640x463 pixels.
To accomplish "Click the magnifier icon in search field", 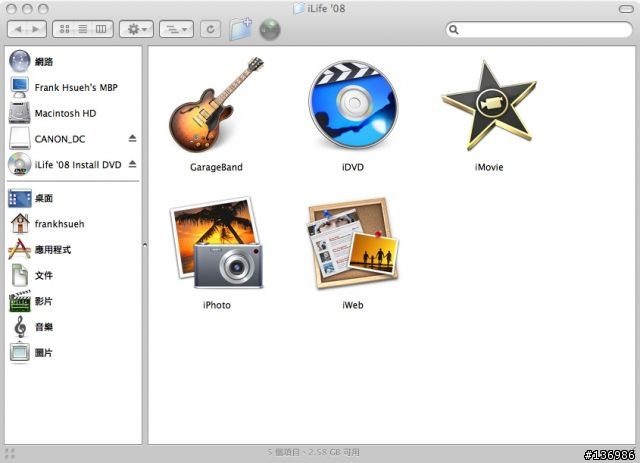I will (x=453, y=29).
